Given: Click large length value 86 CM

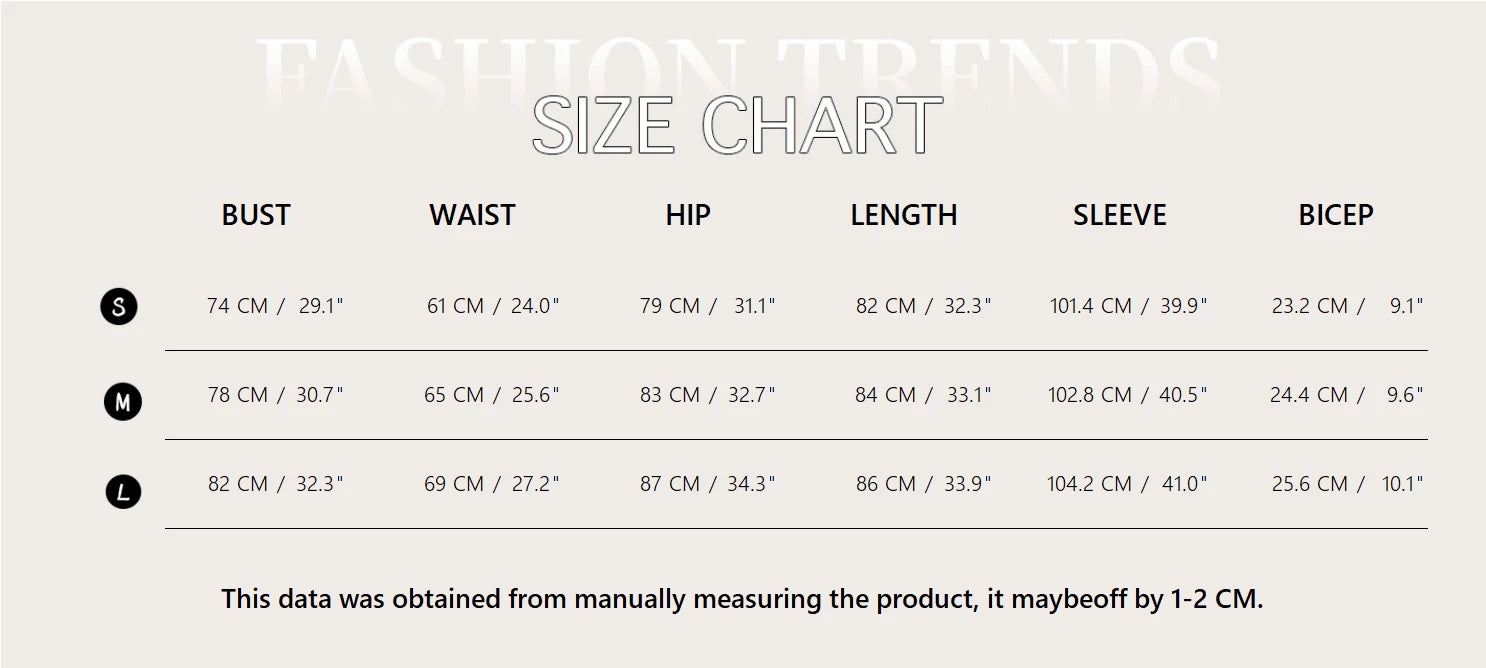Looking at the screenshot, I should pyautogui.click(x=886, y=484).
